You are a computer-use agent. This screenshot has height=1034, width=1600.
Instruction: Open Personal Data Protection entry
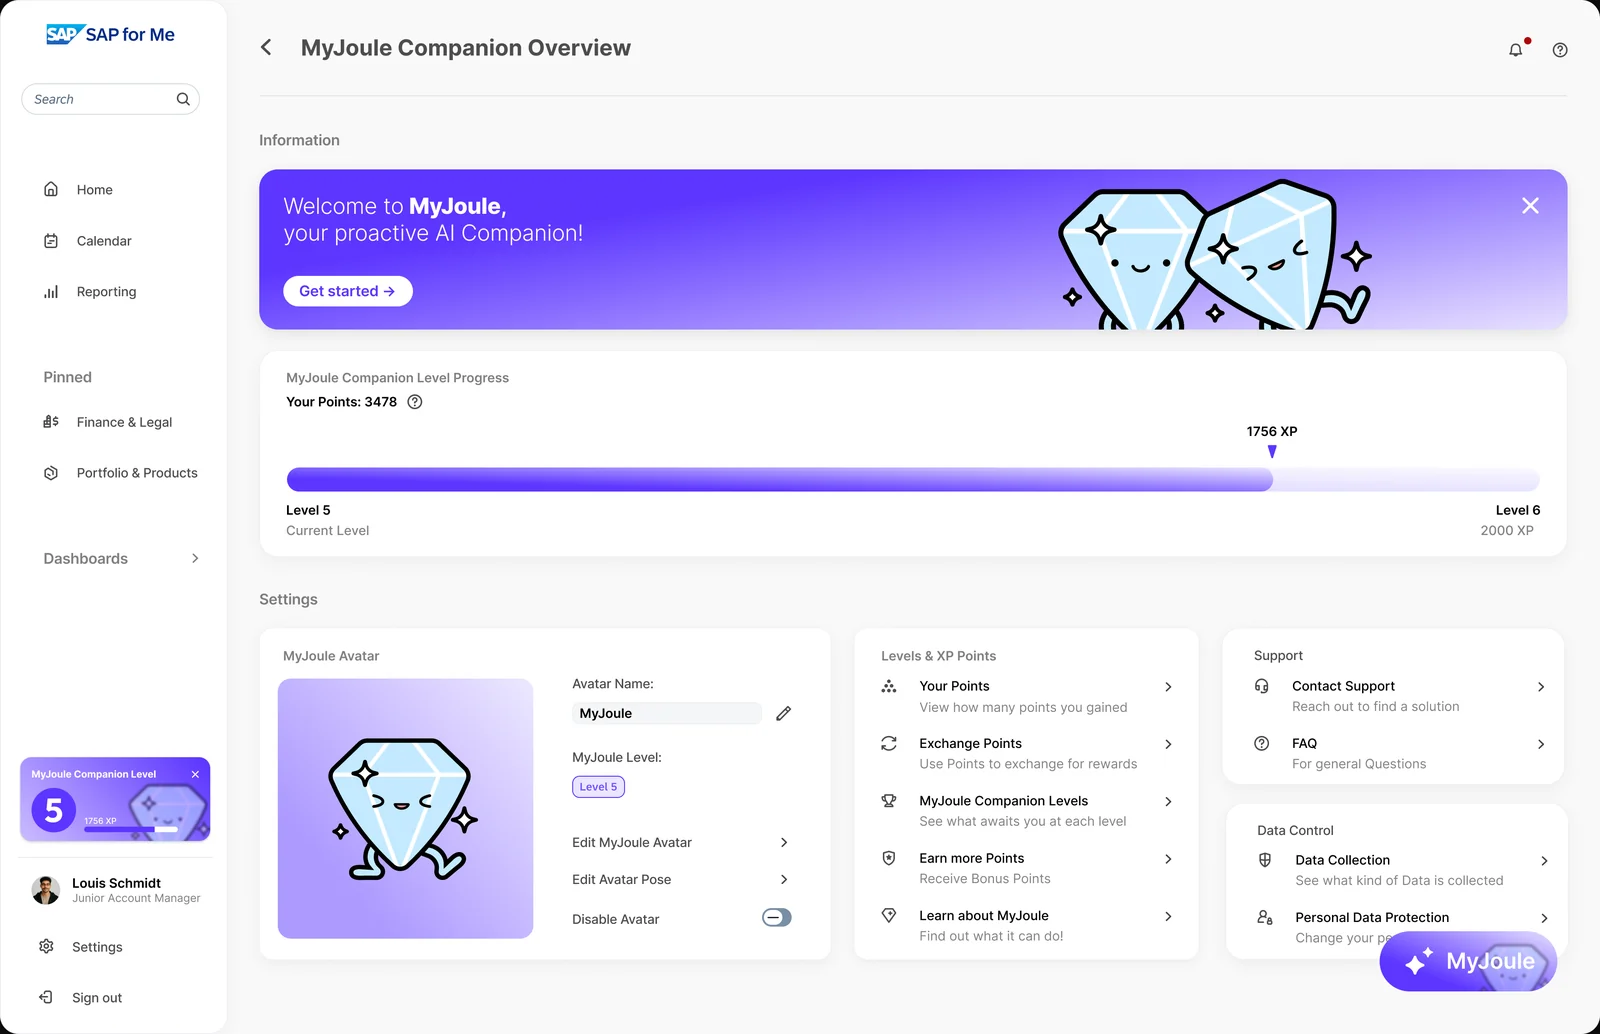1372,917
